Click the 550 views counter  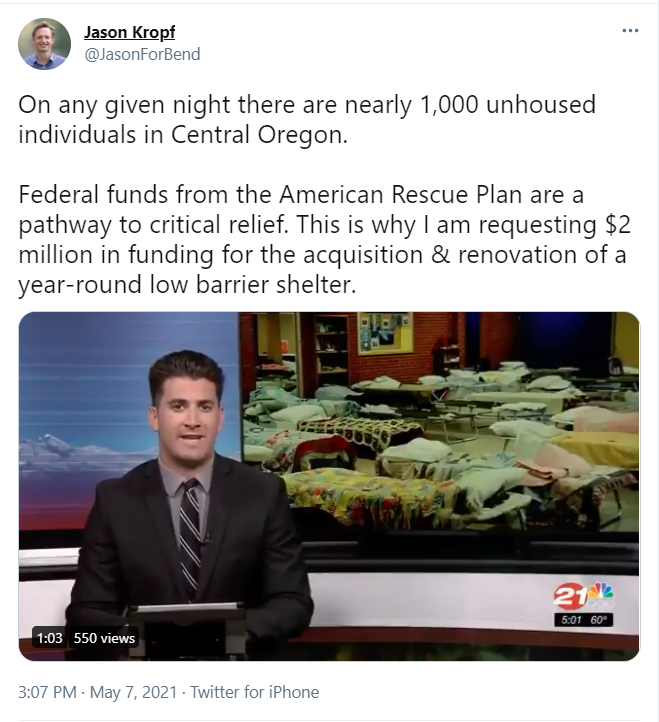[104, 638]
